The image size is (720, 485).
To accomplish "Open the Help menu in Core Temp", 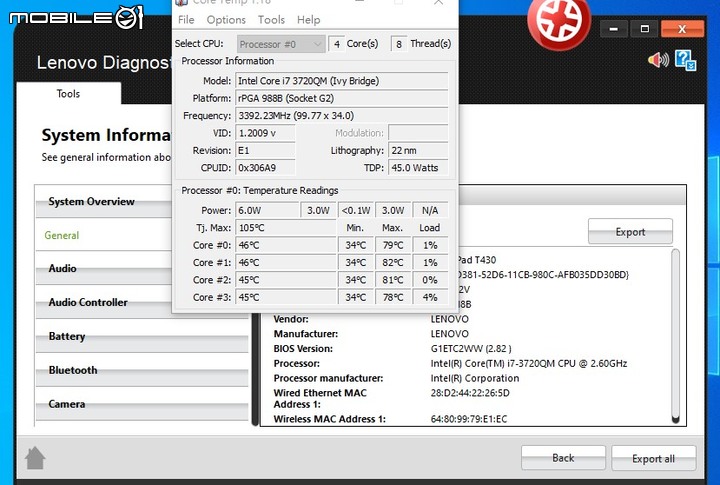I will tap(308, 20).
